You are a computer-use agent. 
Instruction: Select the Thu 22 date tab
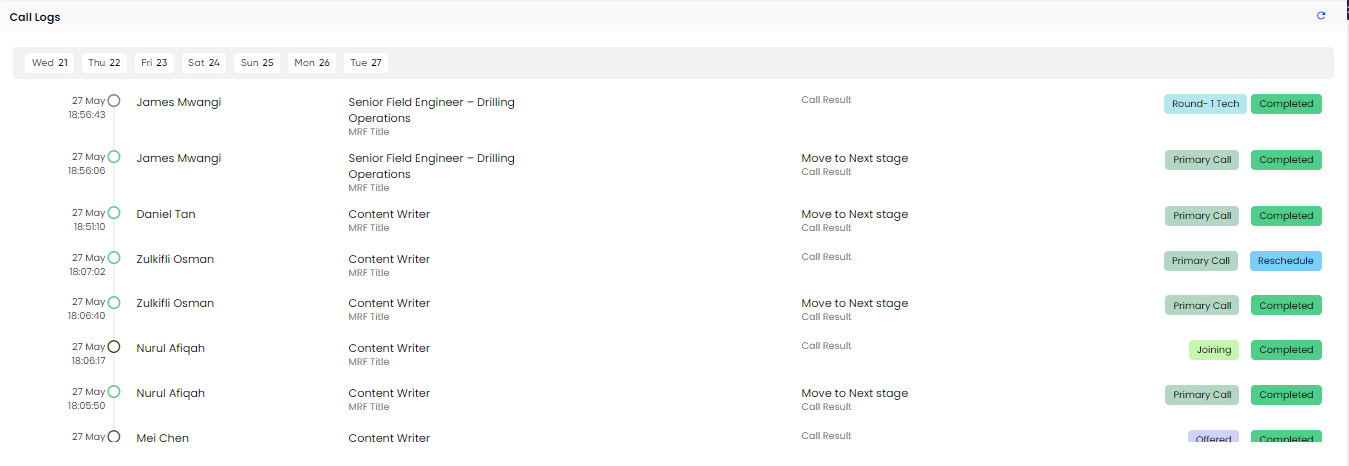click(104, 63)
